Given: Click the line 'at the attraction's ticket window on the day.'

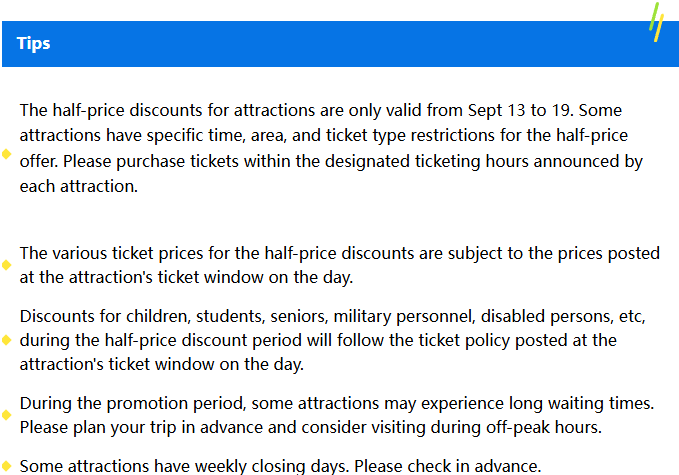Looking at the screenshot, I should pyautogui.click(x=186, y=277).
